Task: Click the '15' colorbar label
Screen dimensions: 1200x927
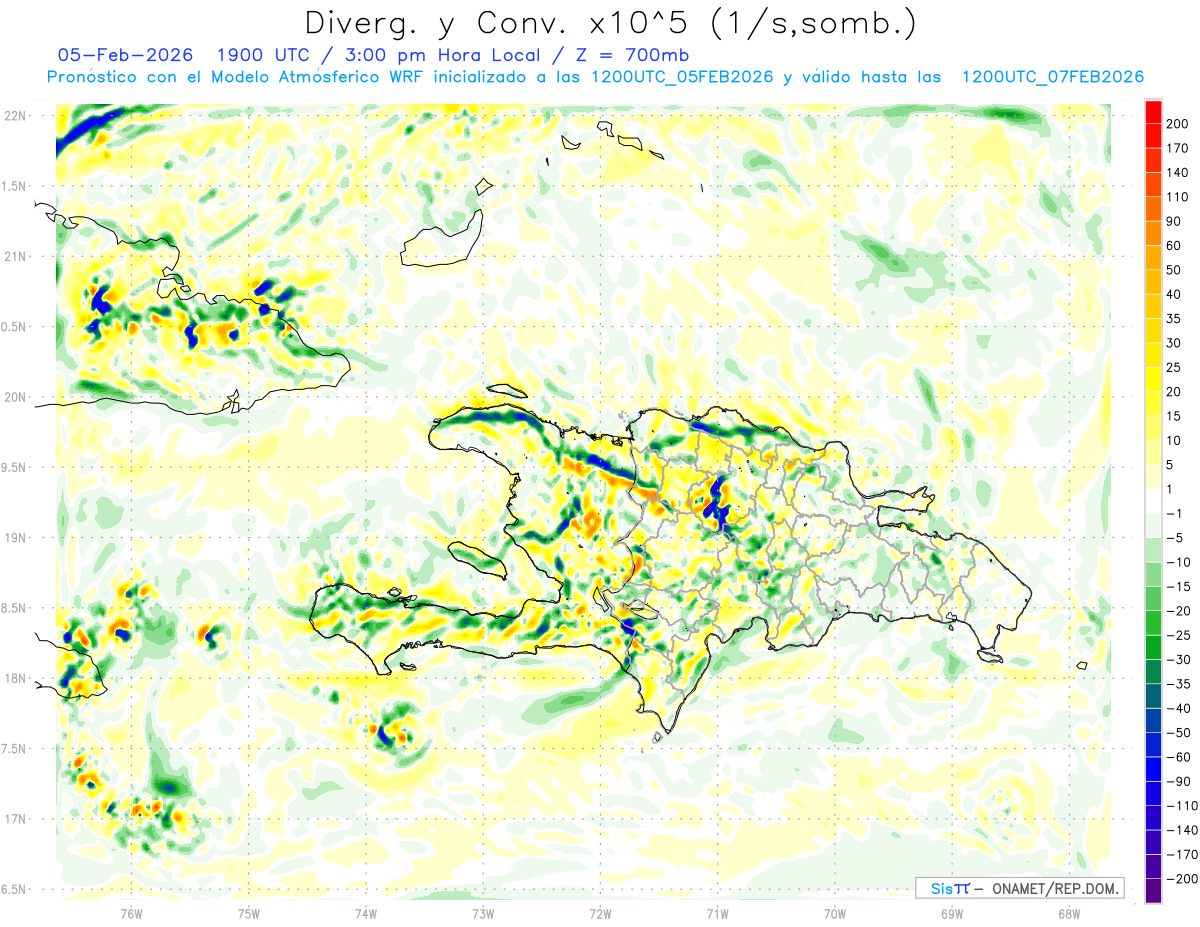Action: click(x=1174, y=416)
